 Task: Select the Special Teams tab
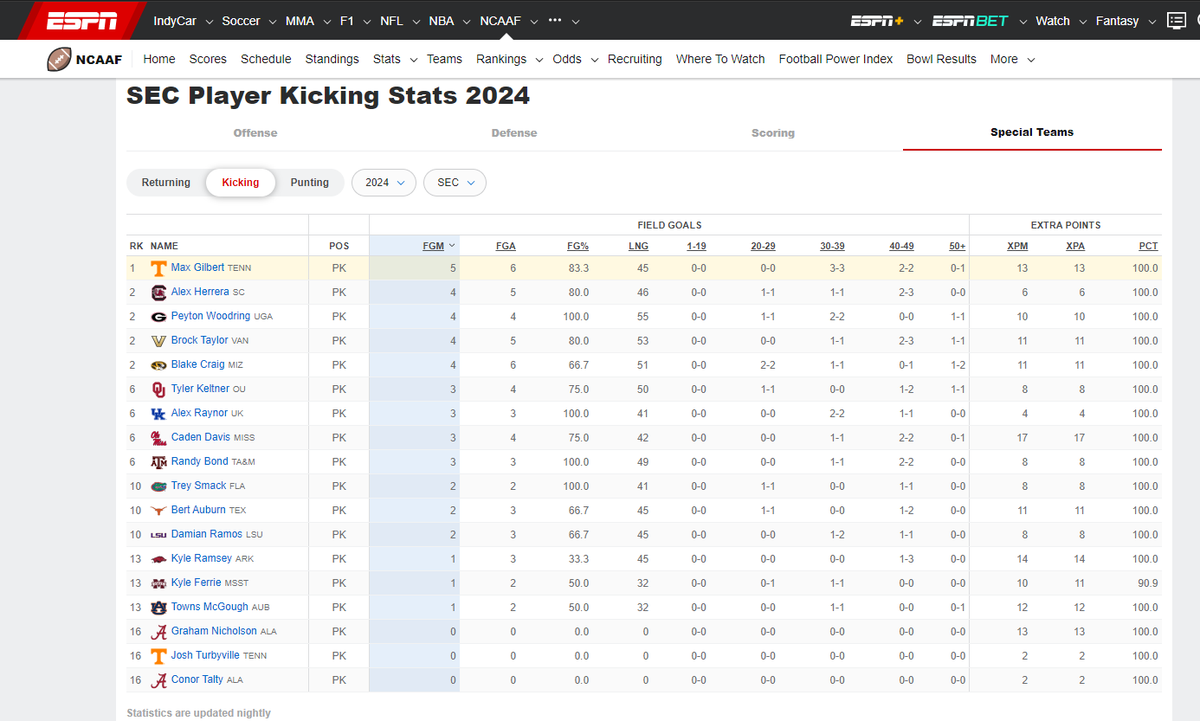pyautogui.click(x=1032, y=132)
